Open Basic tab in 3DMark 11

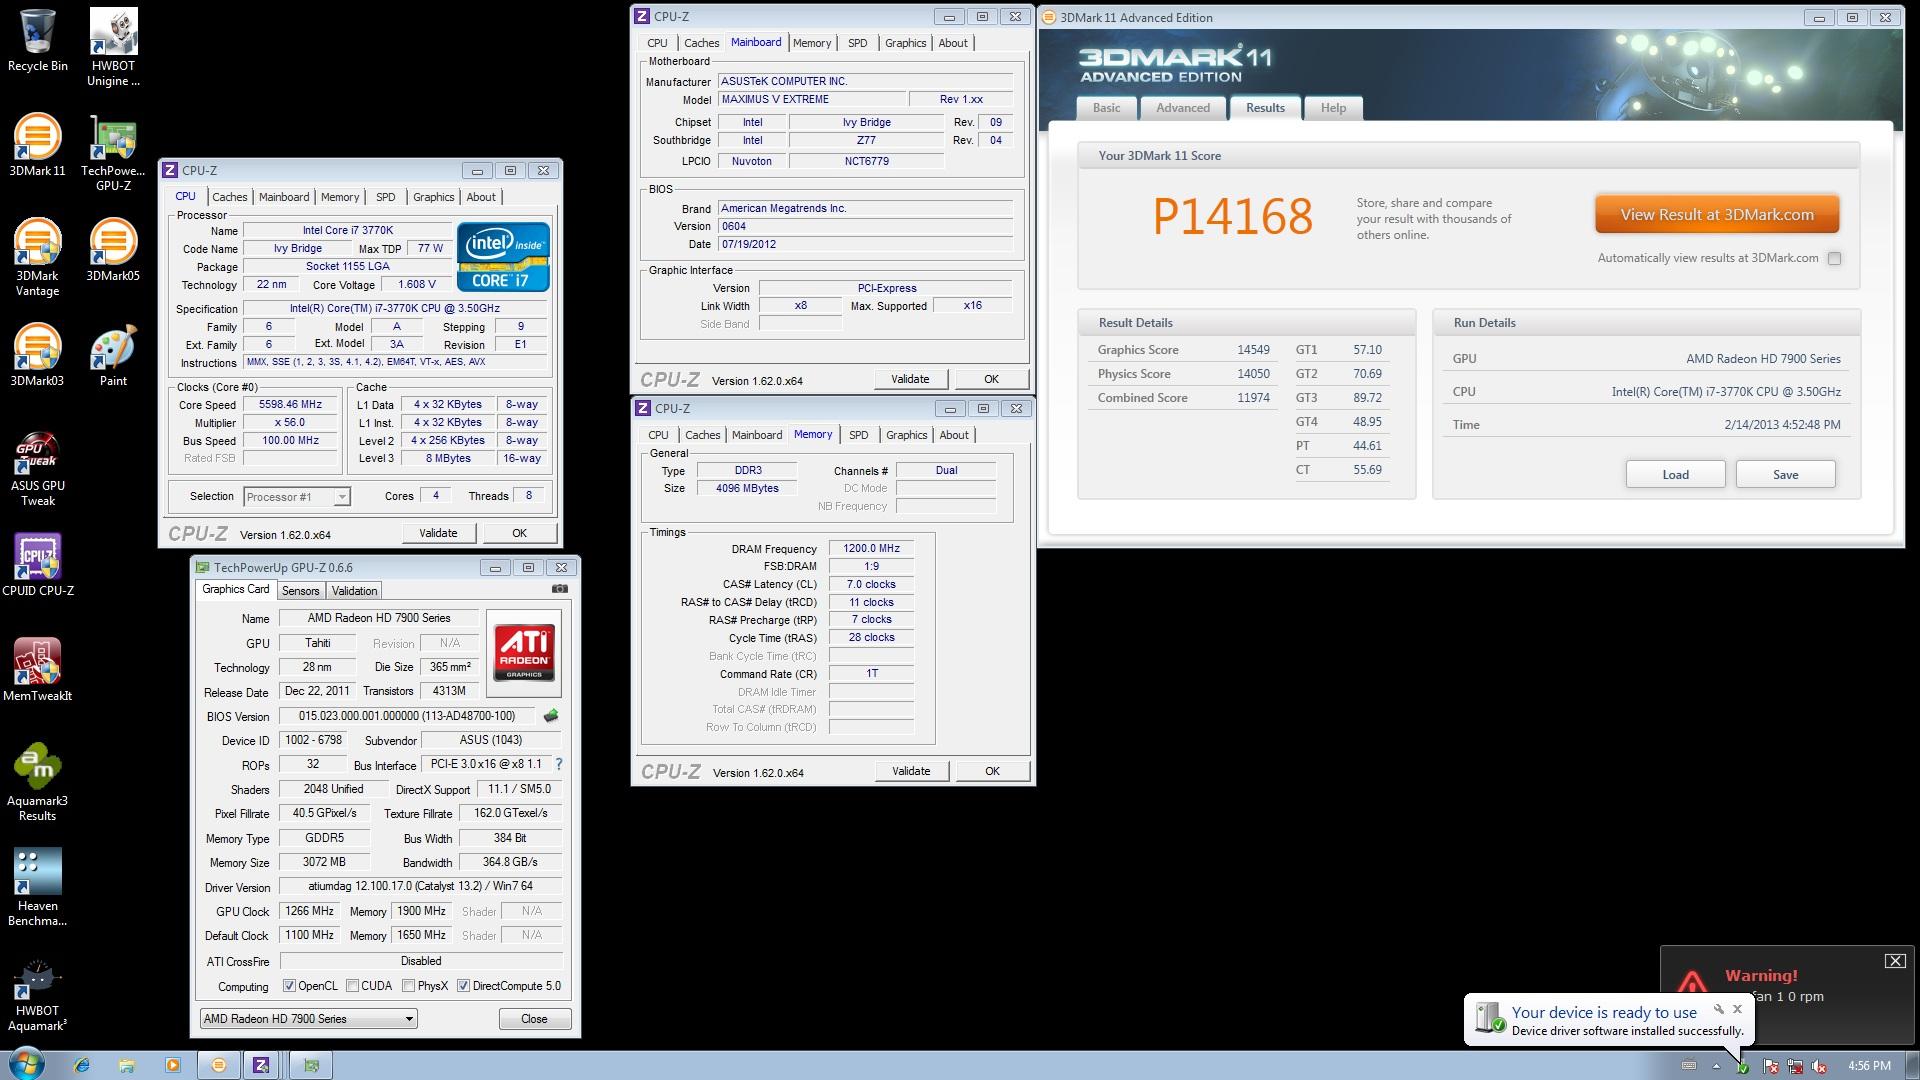1106,108
